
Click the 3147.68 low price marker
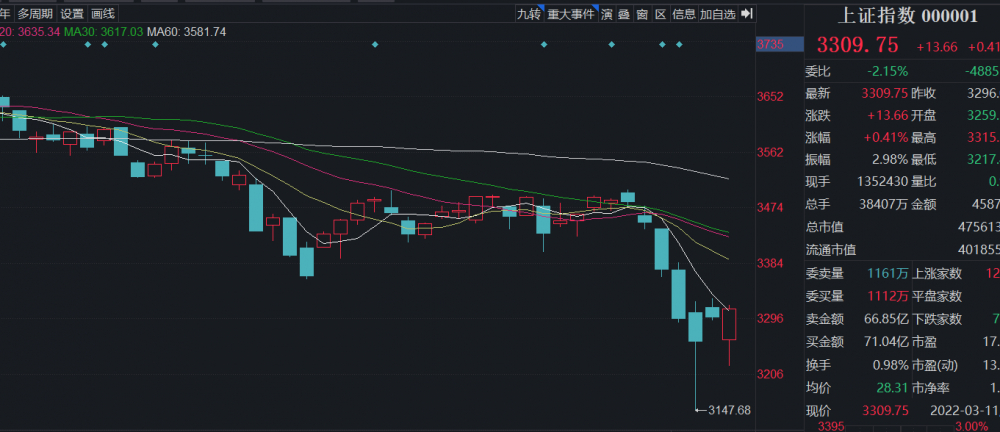[727, 410]
